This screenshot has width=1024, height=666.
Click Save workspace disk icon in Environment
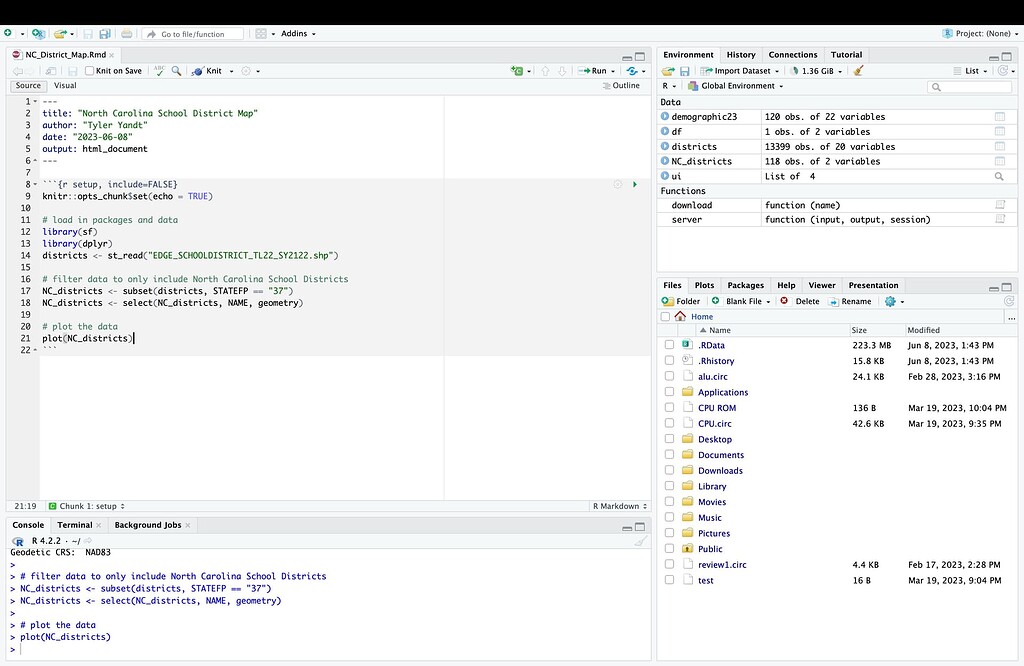tap(684, 71)
